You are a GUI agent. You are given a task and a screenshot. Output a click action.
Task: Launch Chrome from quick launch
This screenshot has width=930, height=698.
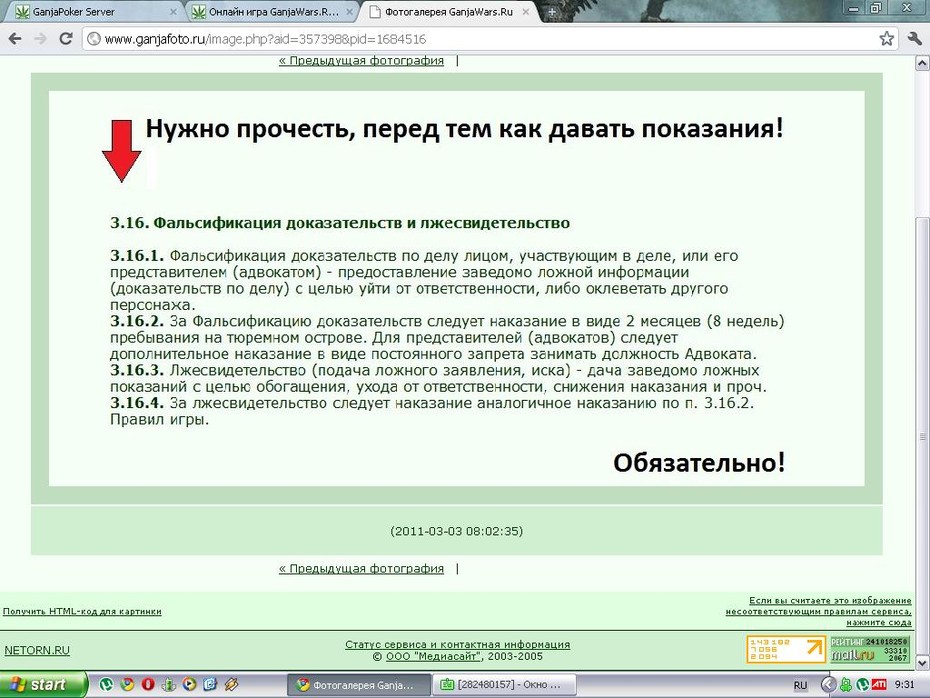coord(127,685)
